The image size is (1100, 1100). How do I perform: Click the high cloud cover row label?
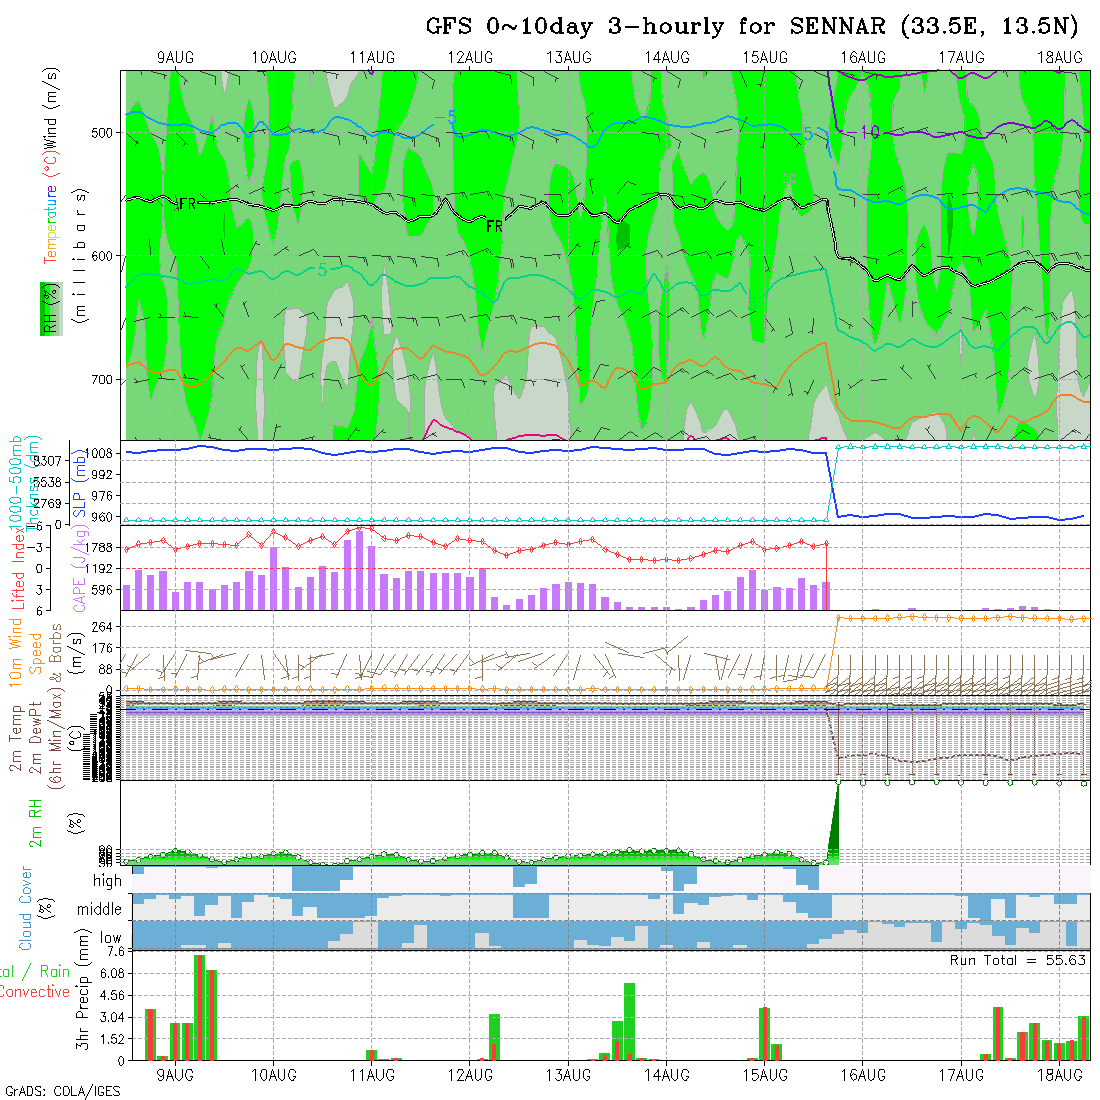107,880
